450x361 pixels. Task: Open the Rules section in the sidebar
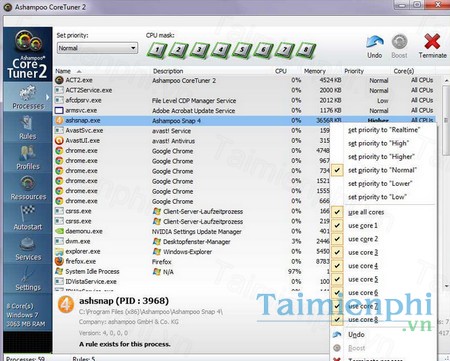28,127
